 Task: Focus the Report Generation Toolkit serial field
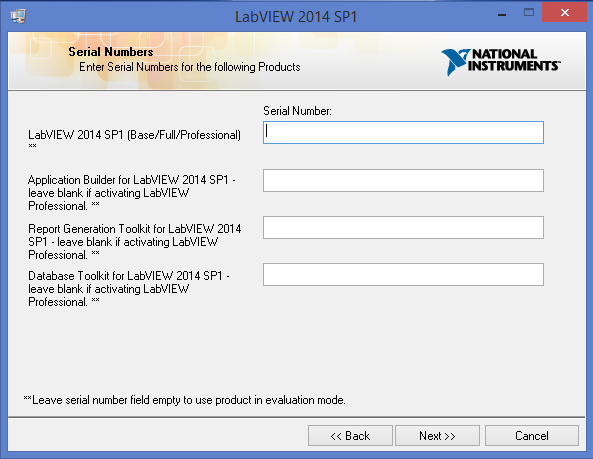pyautogui.click(x=403, y=227)
